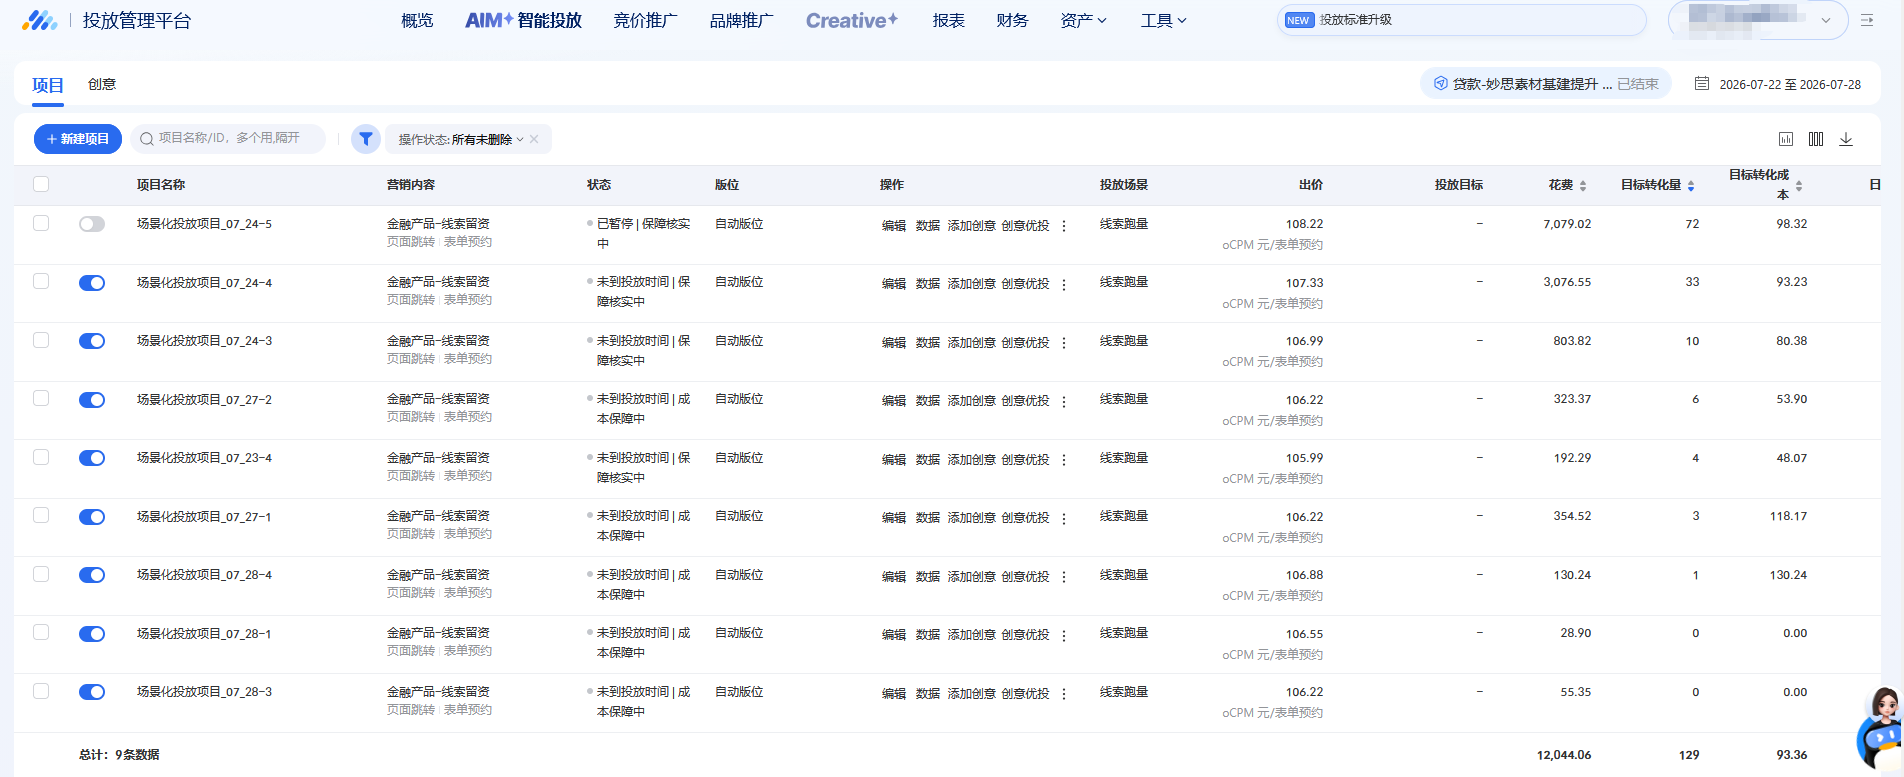This screenshot has width=1904, height=777.
Task: Open more actions for 场景化投放项目_07_27-2
Action: tap(1064, 401)
